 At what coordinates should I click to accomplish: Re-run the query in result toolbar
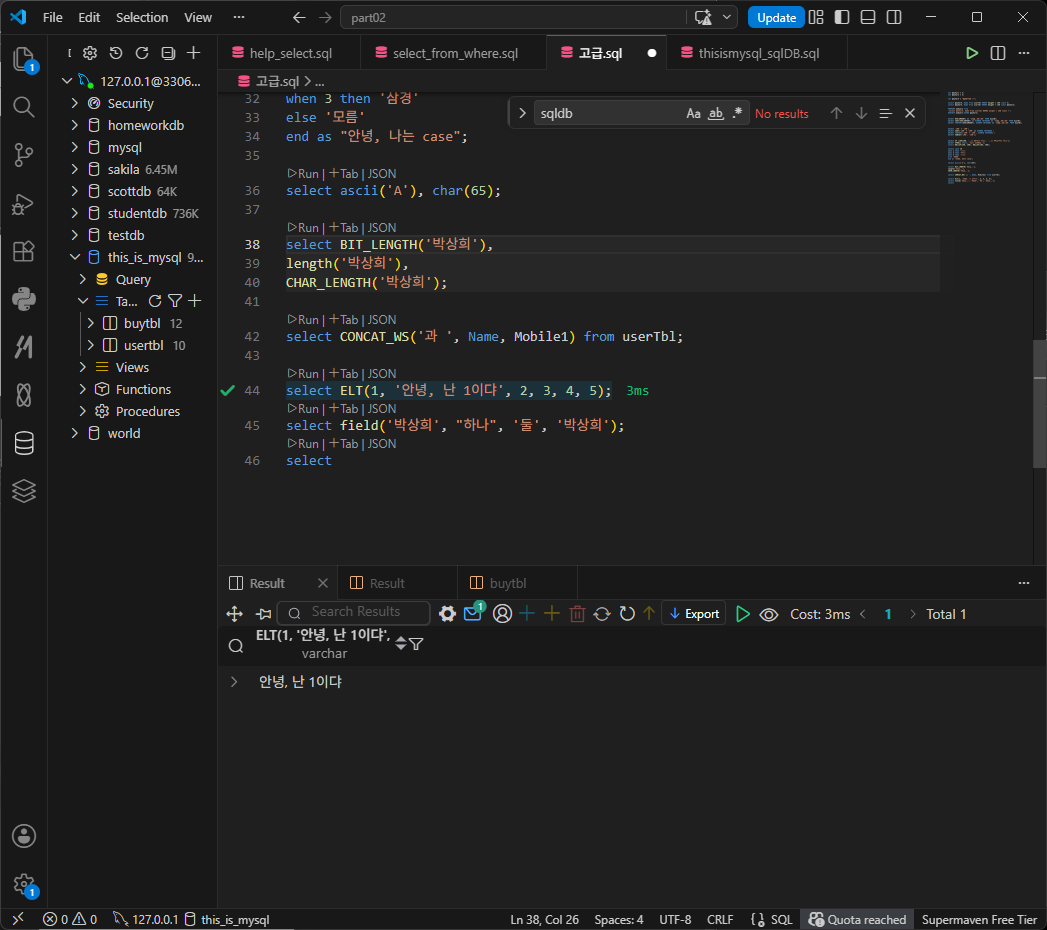click(x=743, y=614)
